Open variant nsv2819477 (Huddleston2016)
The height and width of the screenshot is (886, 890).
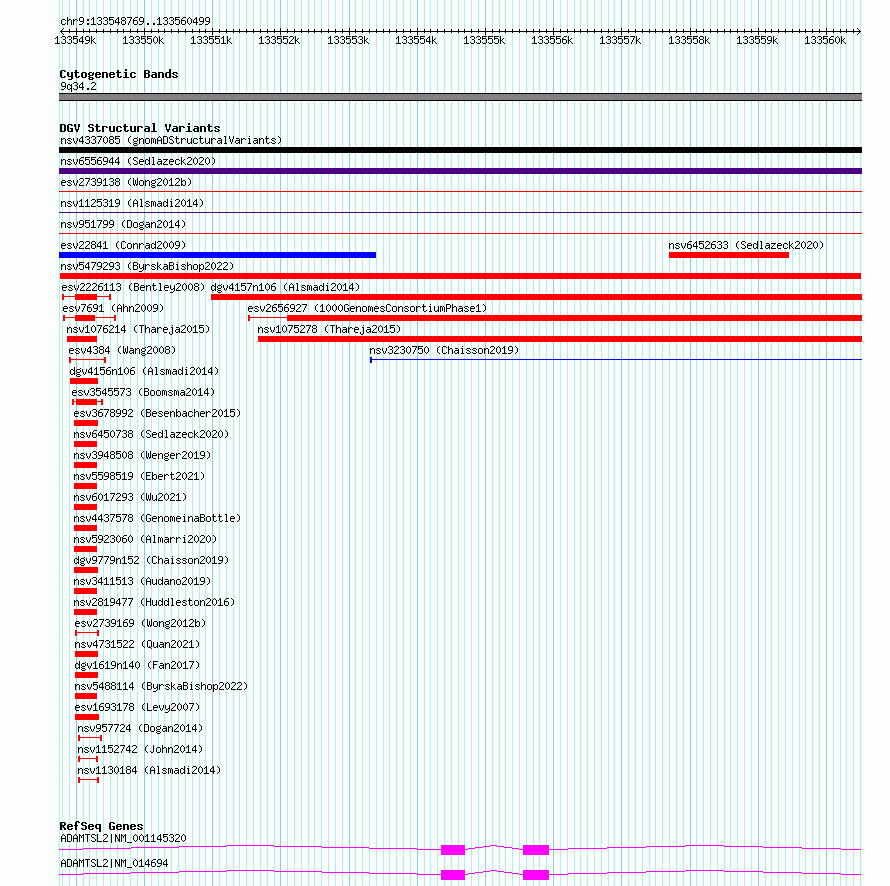[154, 602]
